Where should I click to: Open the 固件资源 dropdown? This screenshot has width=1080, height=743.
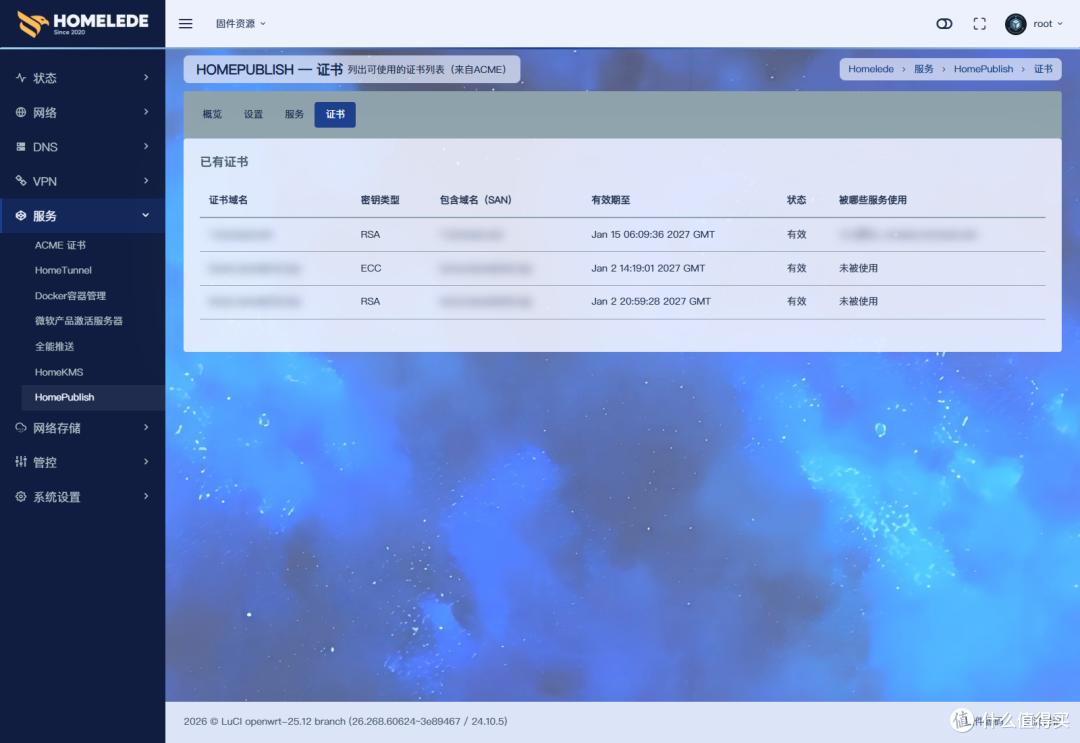[x=240, y=23]
